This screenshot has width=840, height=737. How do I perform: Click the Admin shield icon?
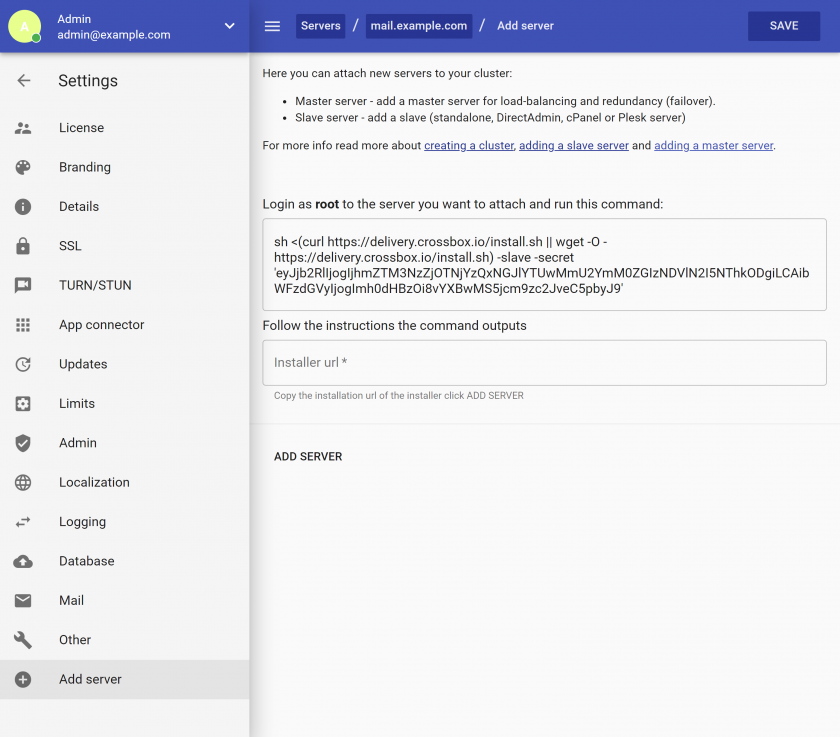tap(23, 443)
